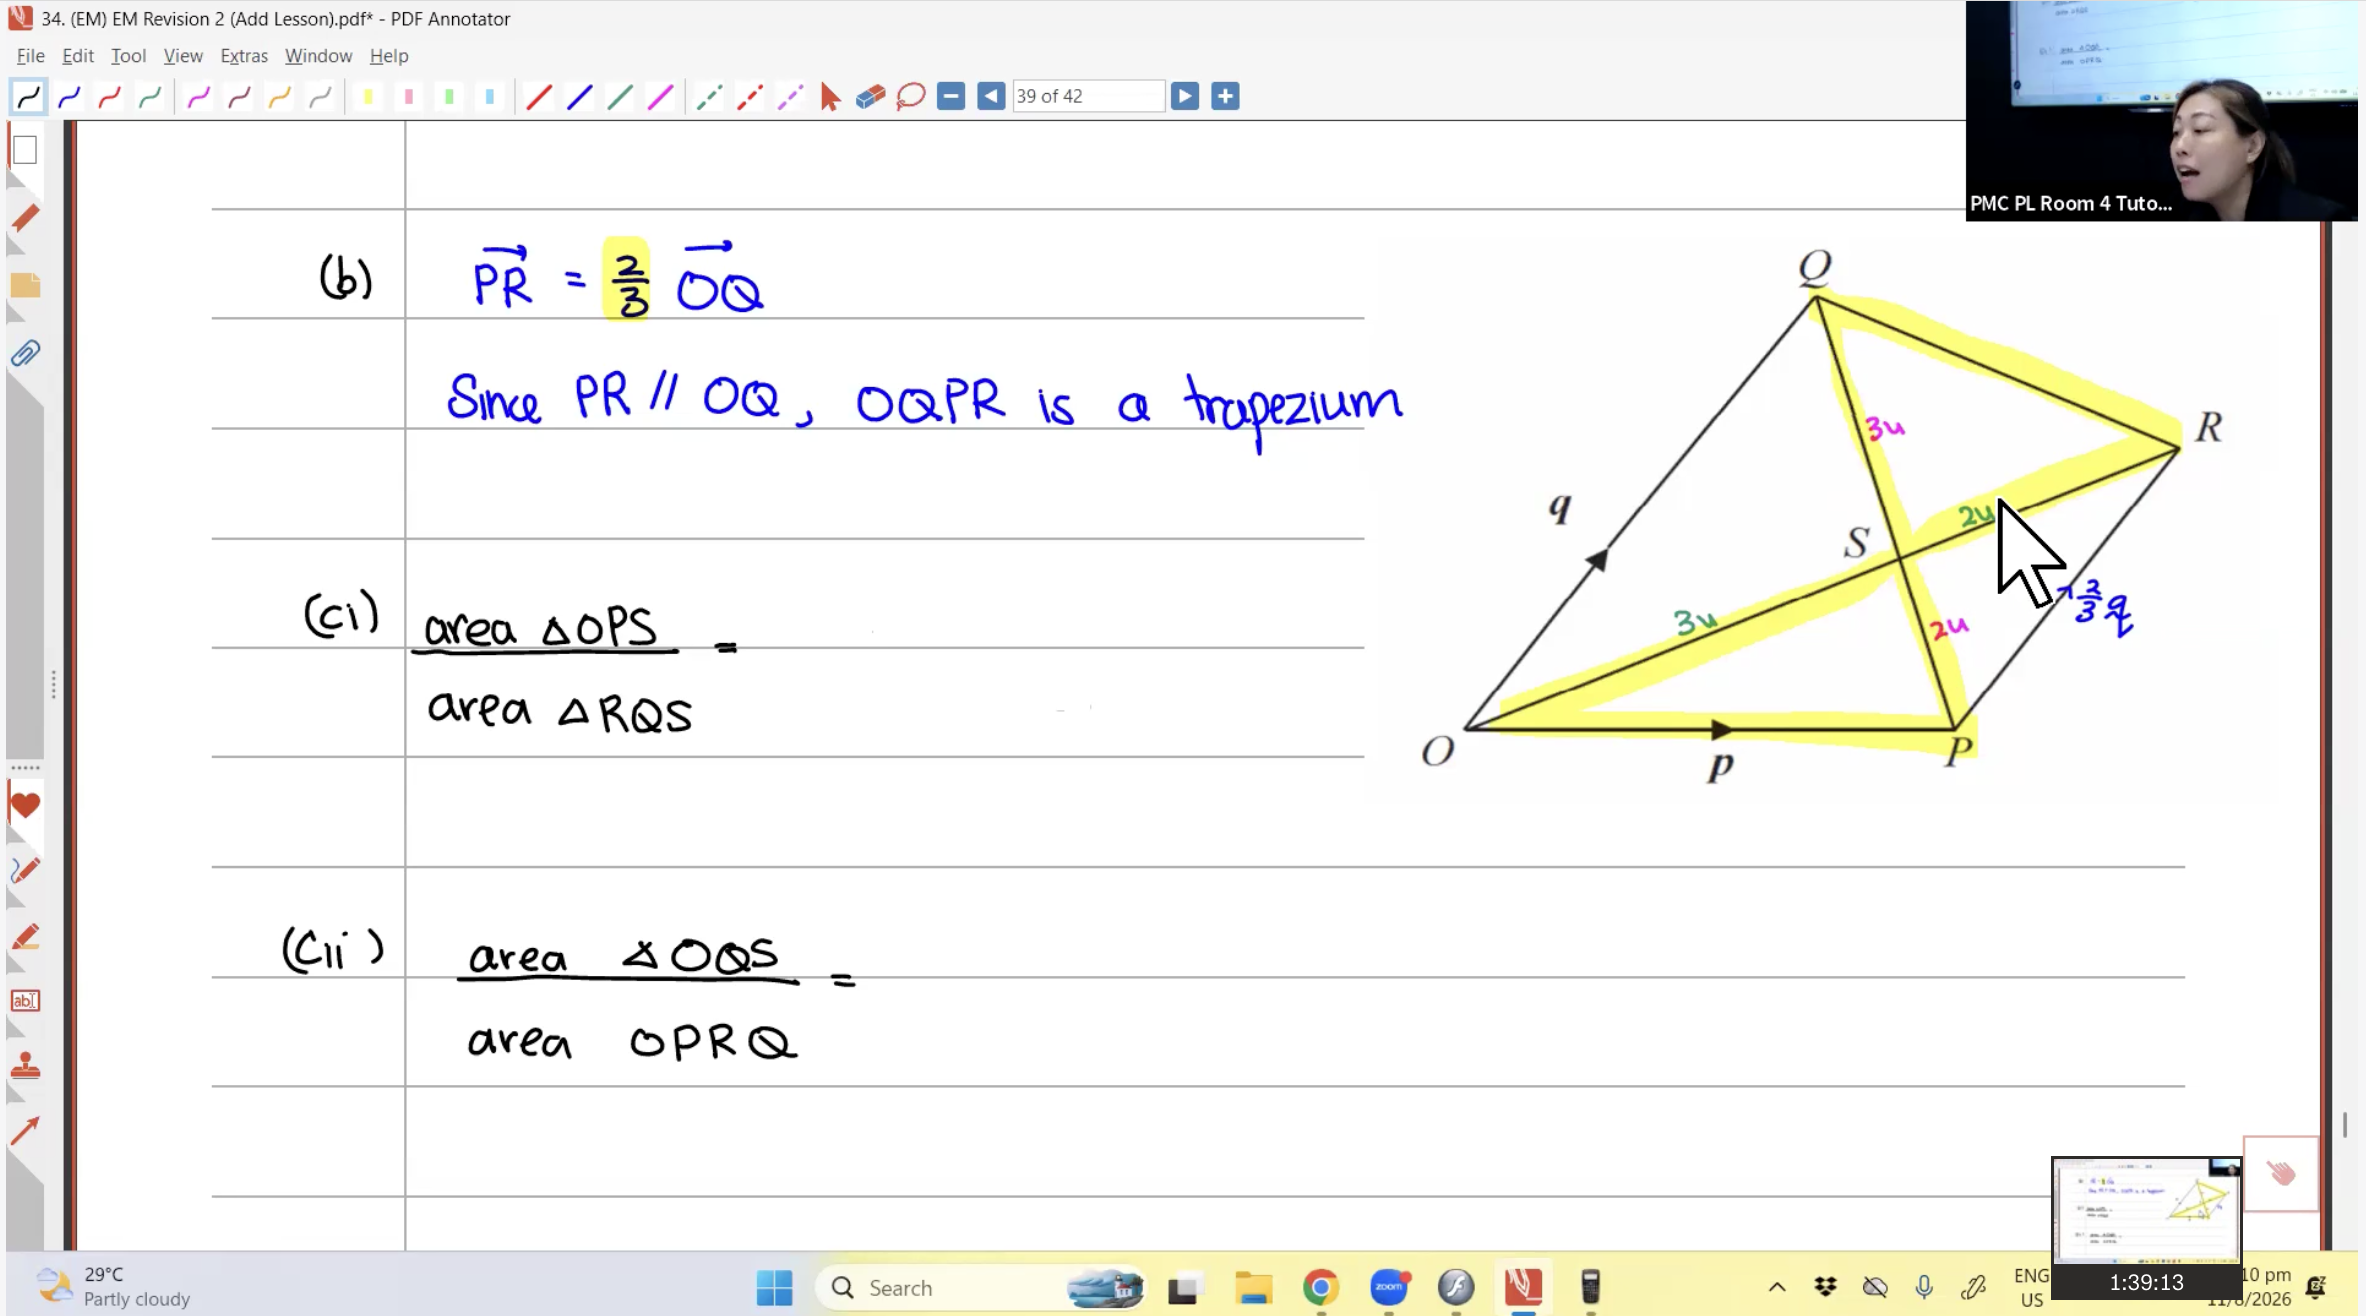Zoom out with the minus button
The width and height of the screenshot is (2366, 1316).
[951, 96]
